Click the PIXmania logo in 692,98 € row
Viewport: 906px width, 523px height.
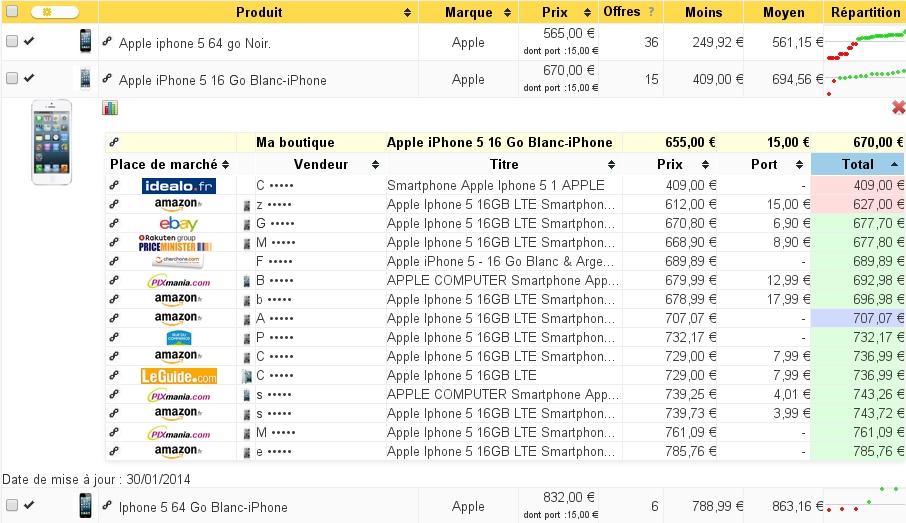(x=179, y=281)
